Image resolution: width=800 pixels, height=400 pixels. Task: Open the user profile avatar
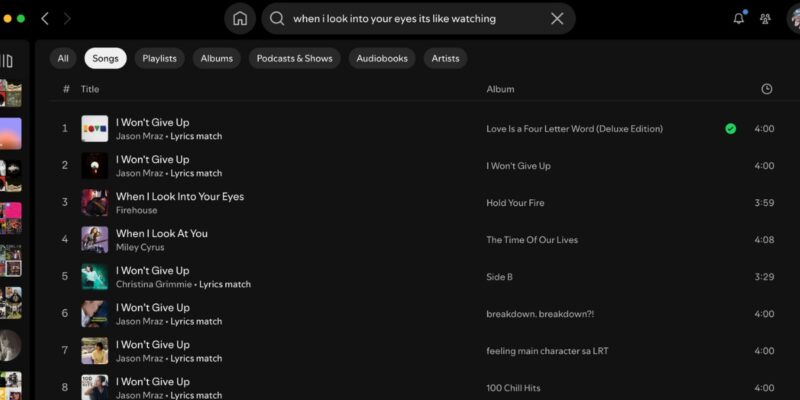(793, 19)
